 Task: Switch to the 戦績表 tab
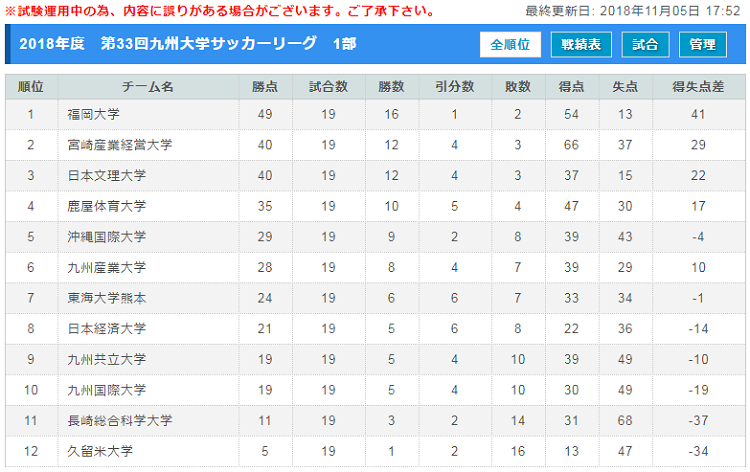pyautogui.click(x=581, y=44)
